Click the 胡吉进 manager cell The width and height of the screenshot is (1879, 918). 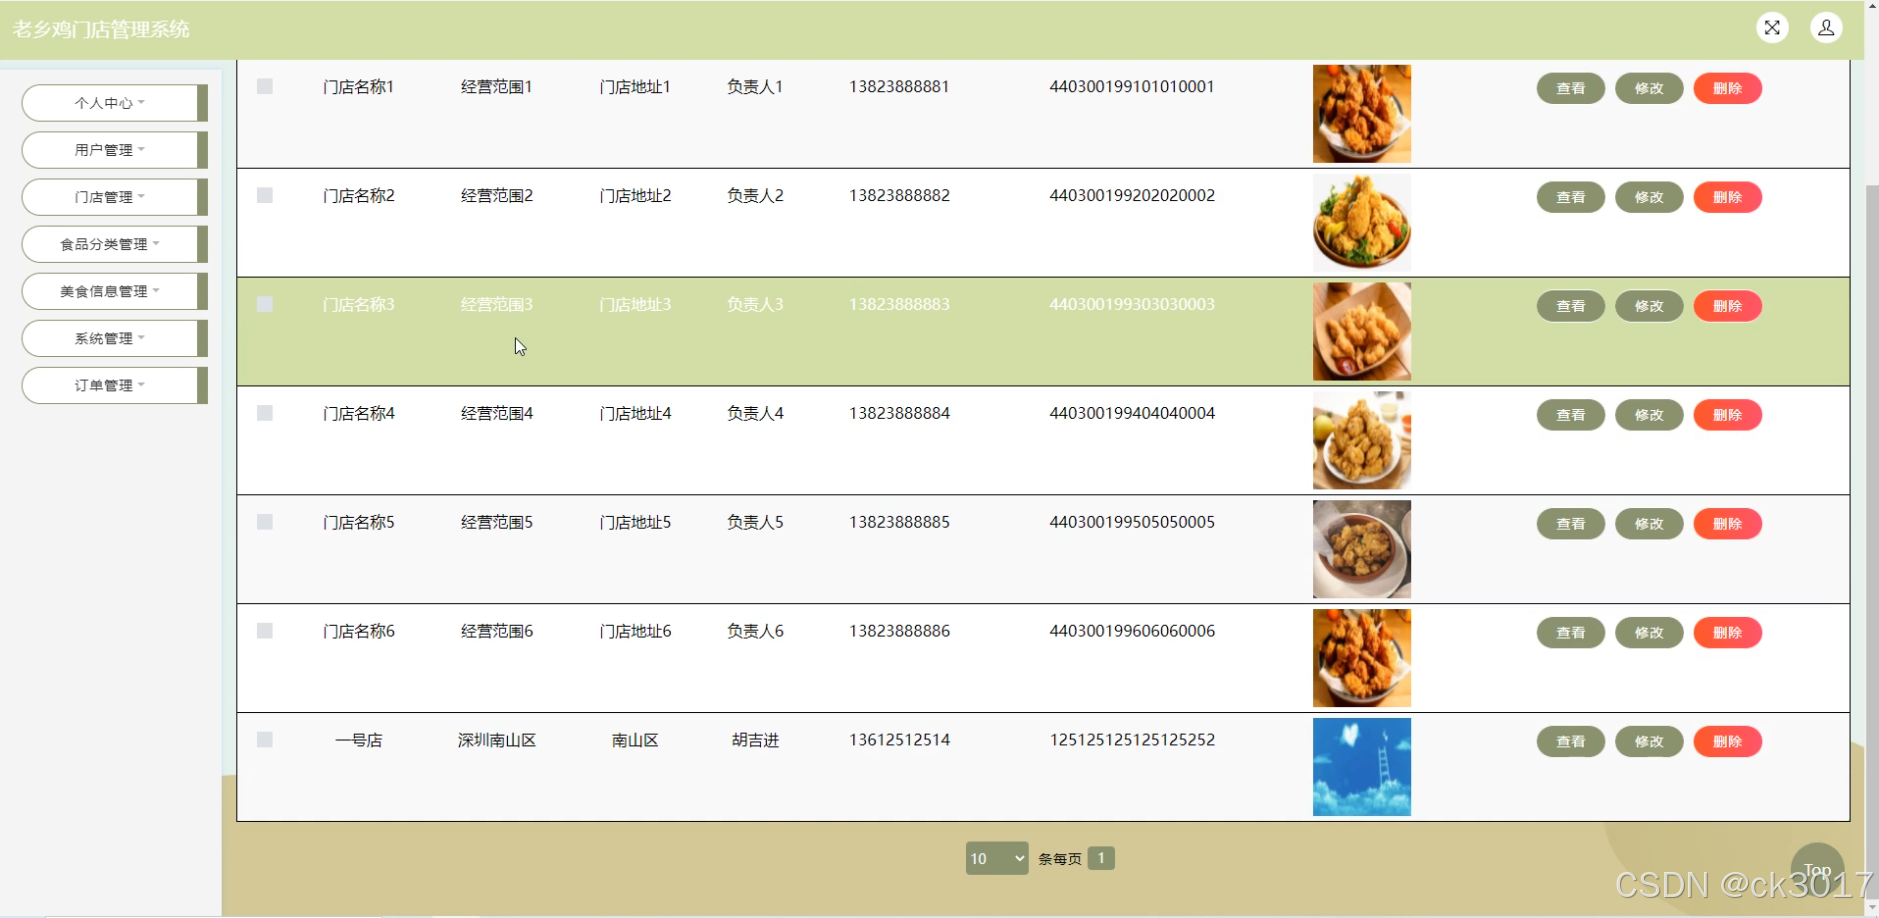coord(755,741)
